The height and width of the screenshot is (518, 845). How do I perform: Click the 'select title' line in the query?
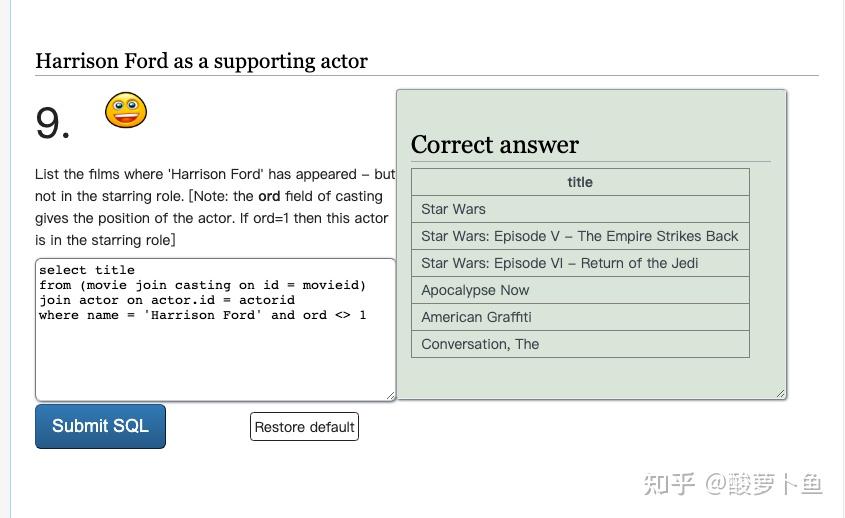87,270
